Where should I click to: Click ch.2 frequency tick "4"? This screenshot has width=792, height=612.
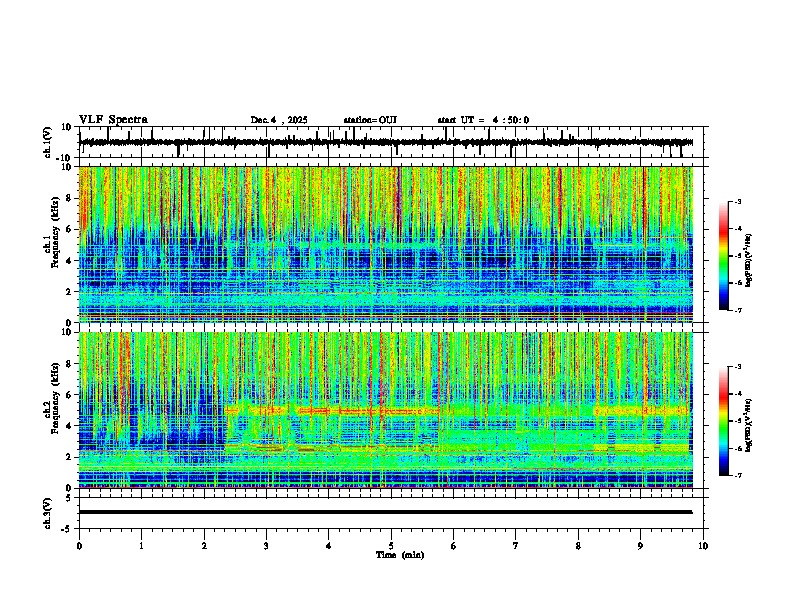[70, 426]
